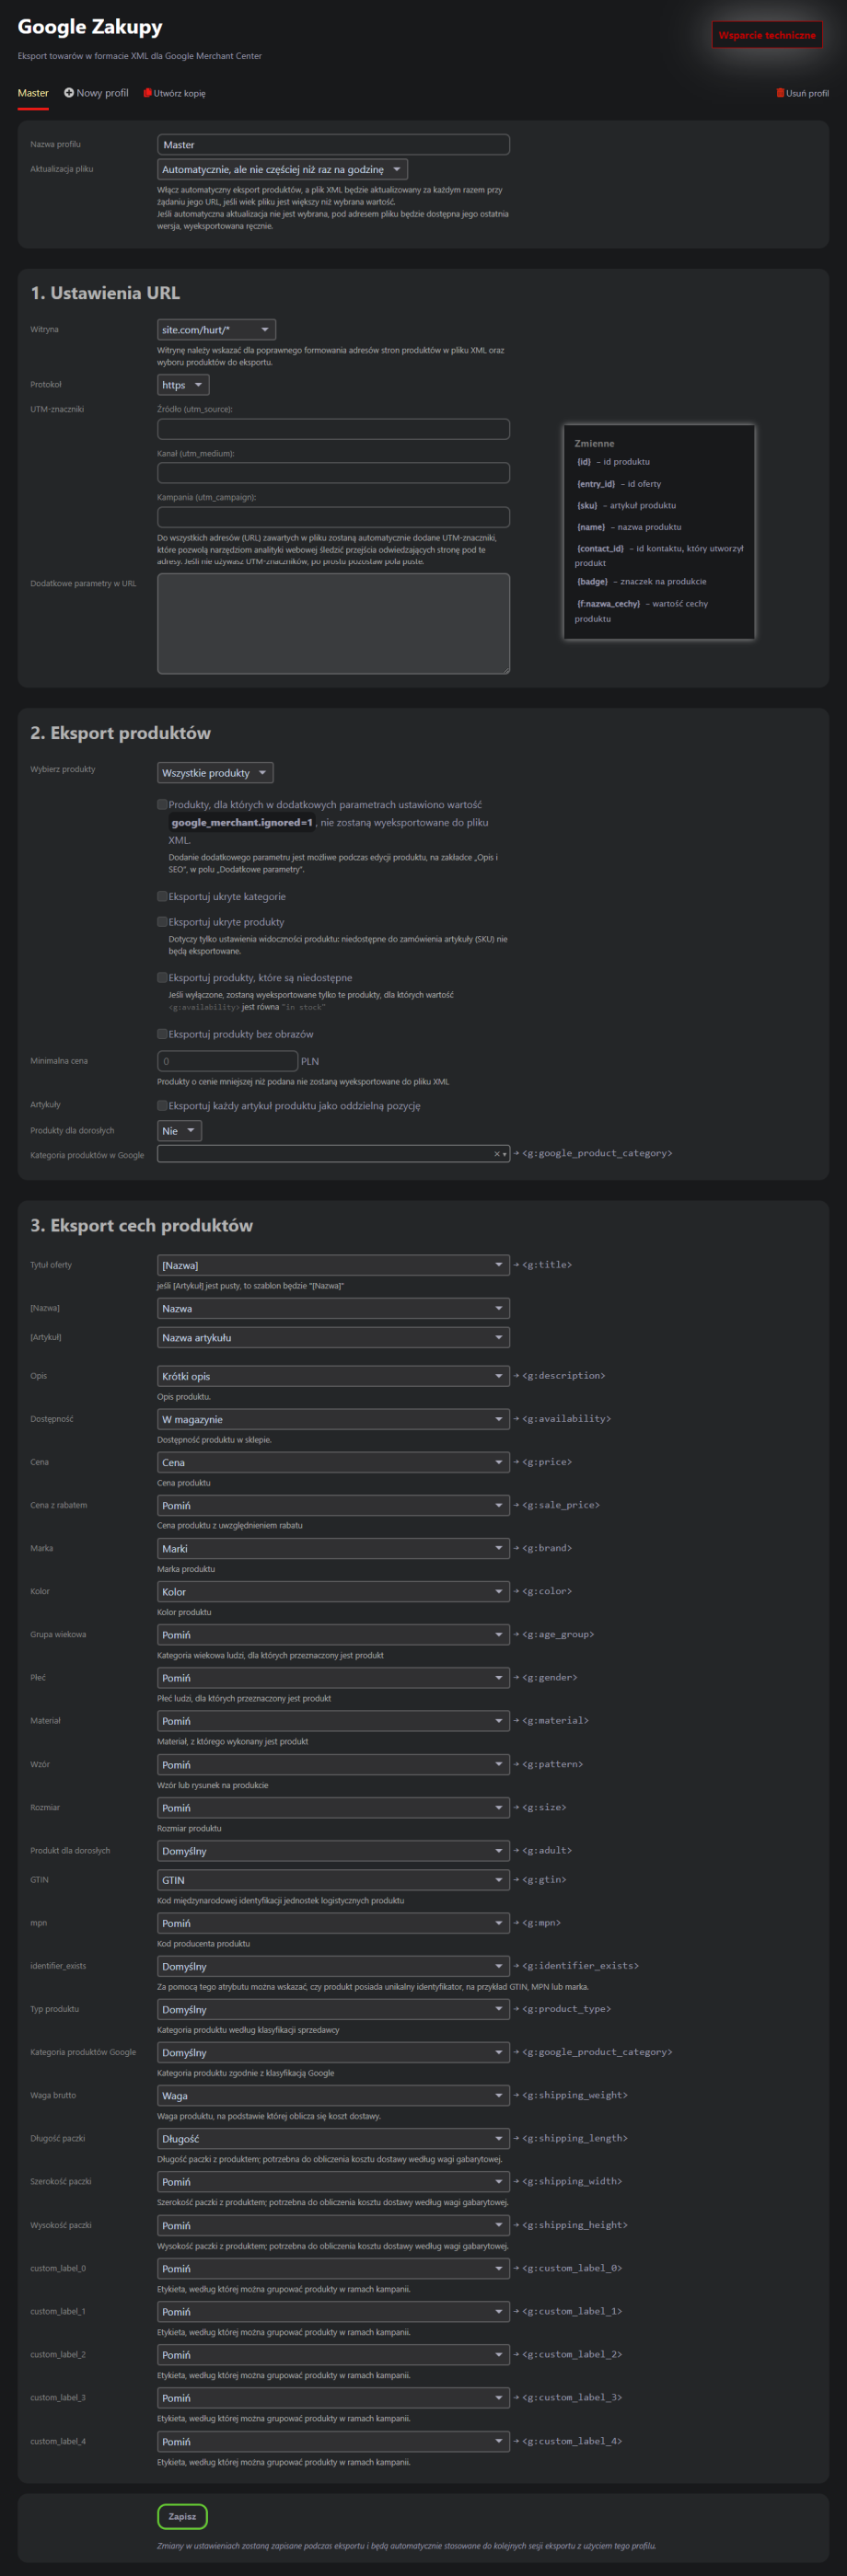847x2576 pixels.
Task: Clear the Kategoria produktów w Google field
Action: click(x=496, y=1154)
